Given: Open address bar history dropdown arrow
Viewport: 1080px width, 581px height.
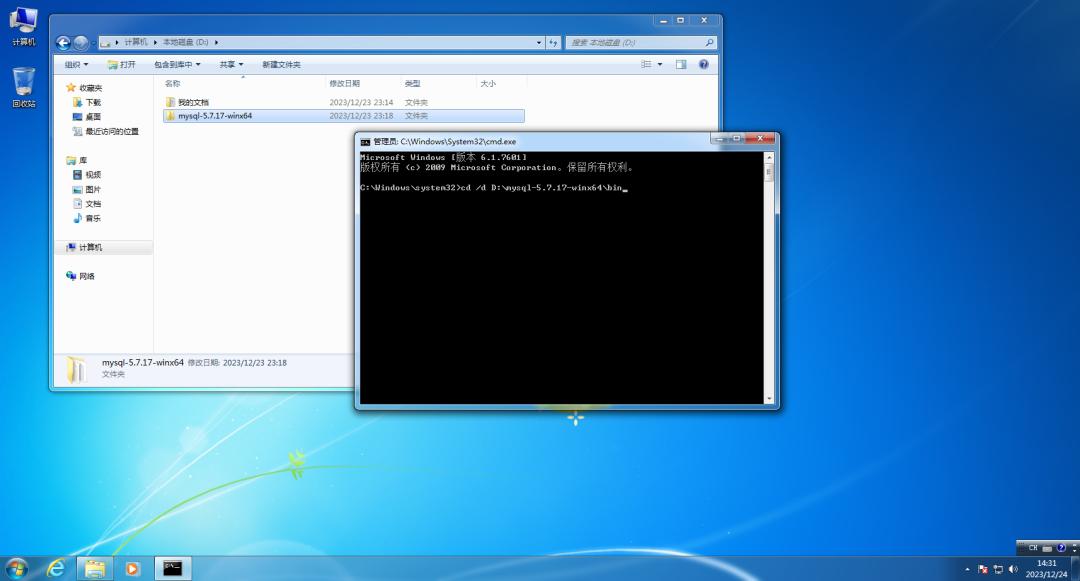Looking at the screenshot, I should point(539,43).
